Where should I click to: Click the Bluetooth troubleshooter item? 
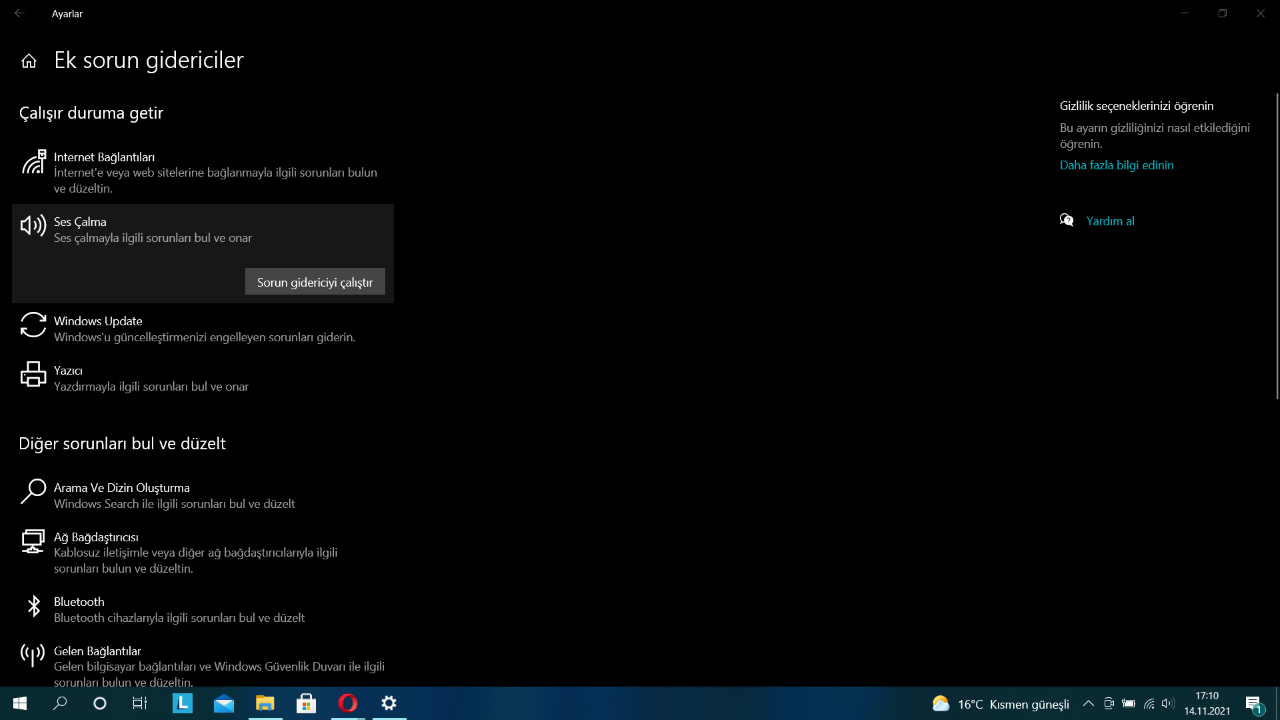[79, 602]
